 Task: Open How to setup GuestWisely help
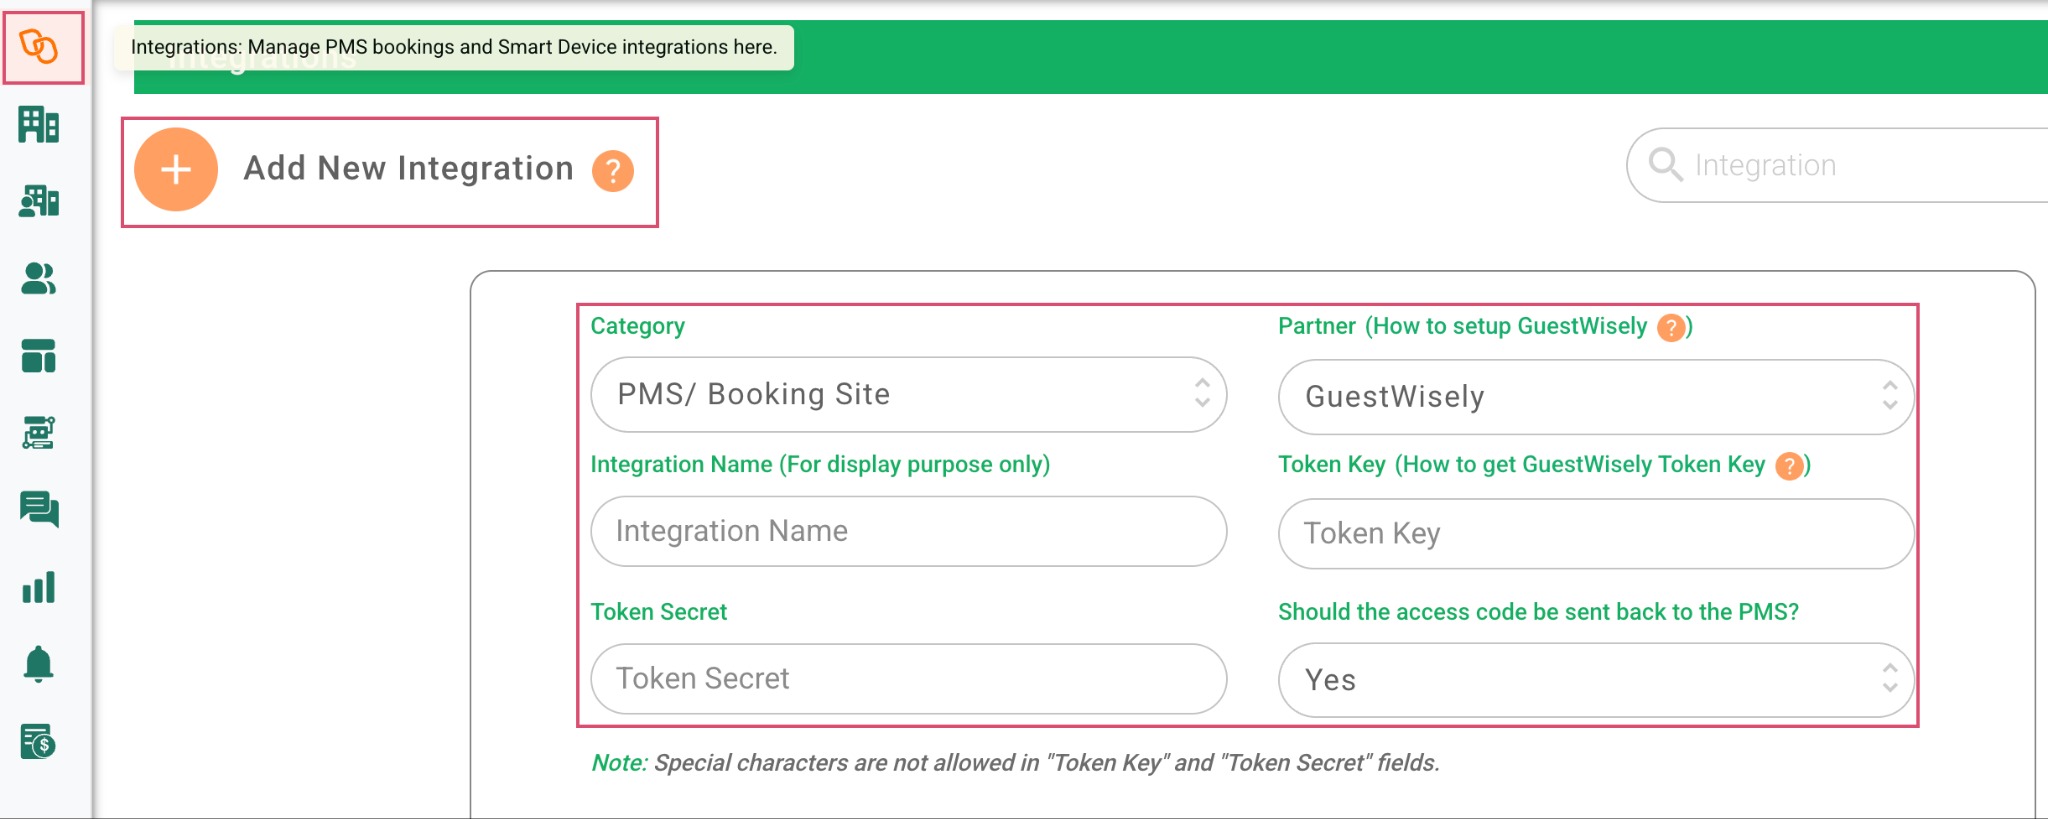click(x=1670, y=327)
